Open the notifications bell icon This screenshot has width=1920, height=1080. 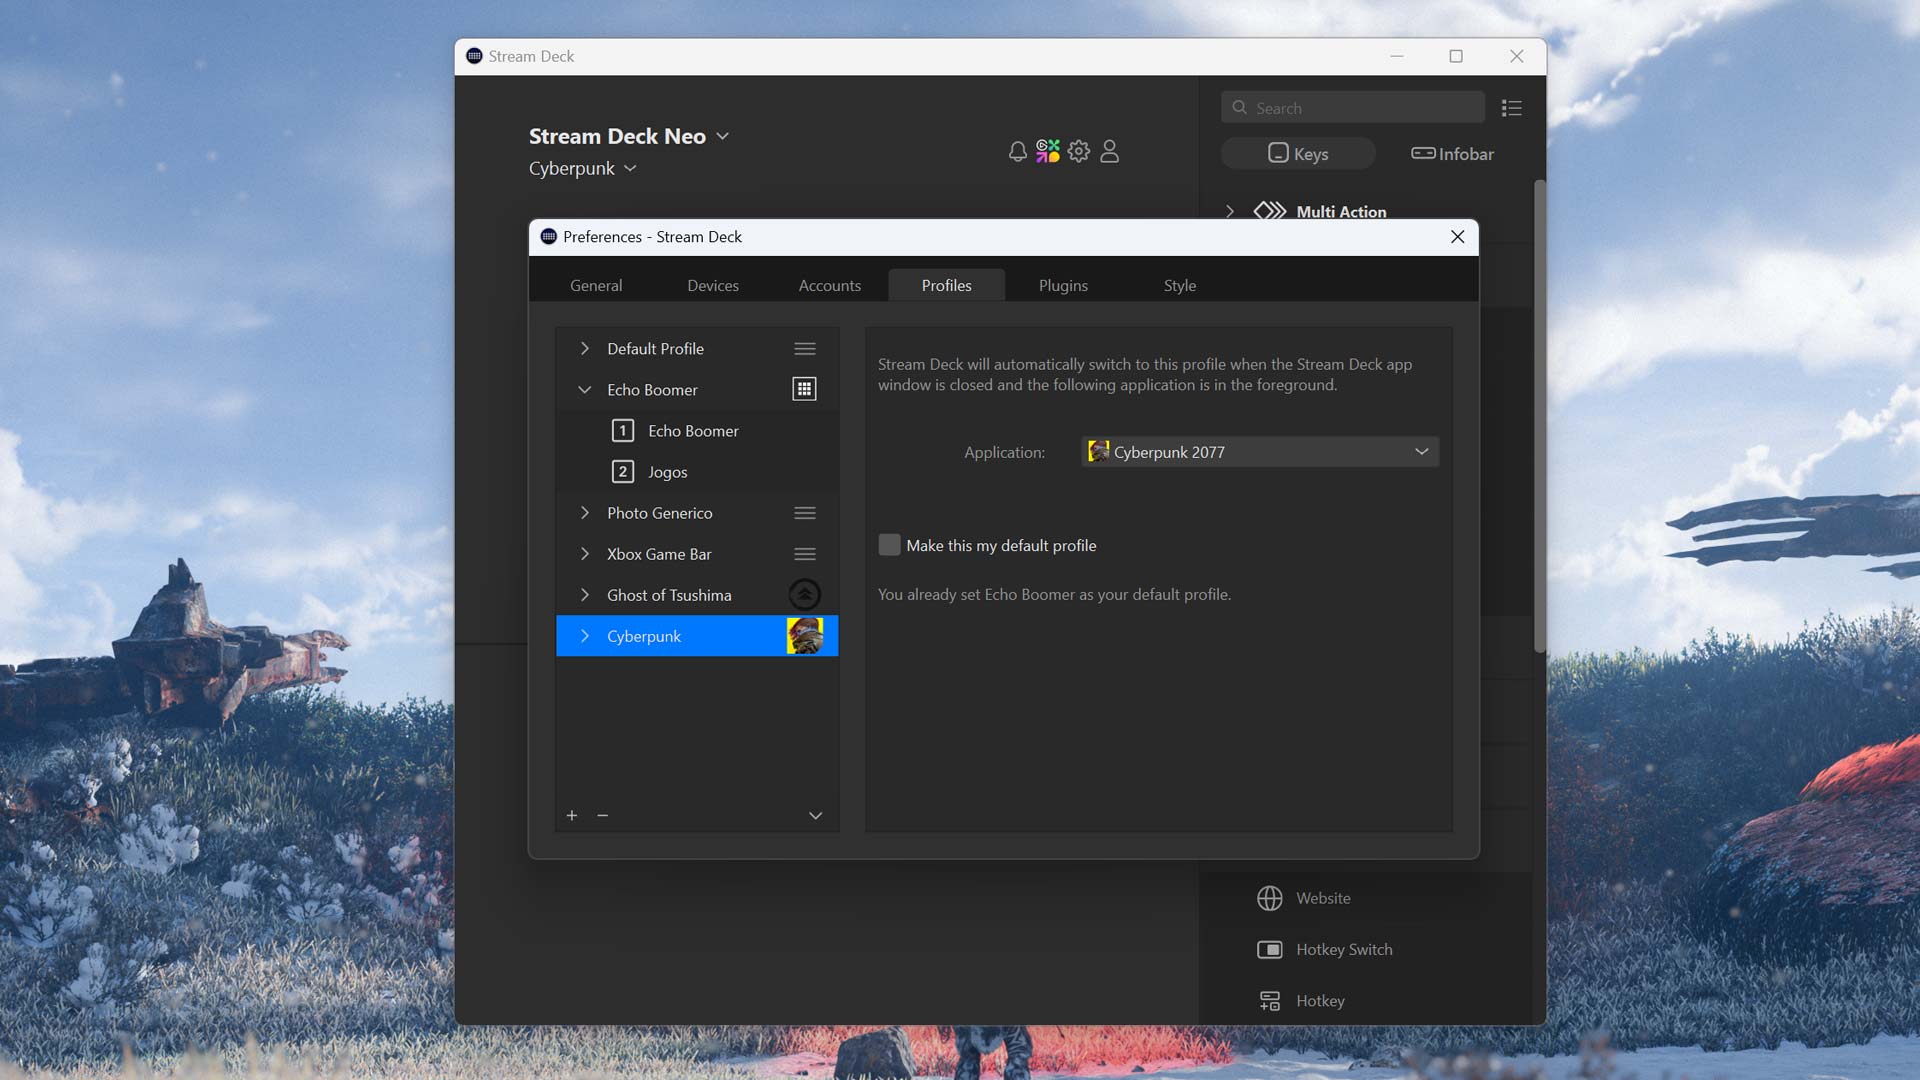(x=1017, y=152)
